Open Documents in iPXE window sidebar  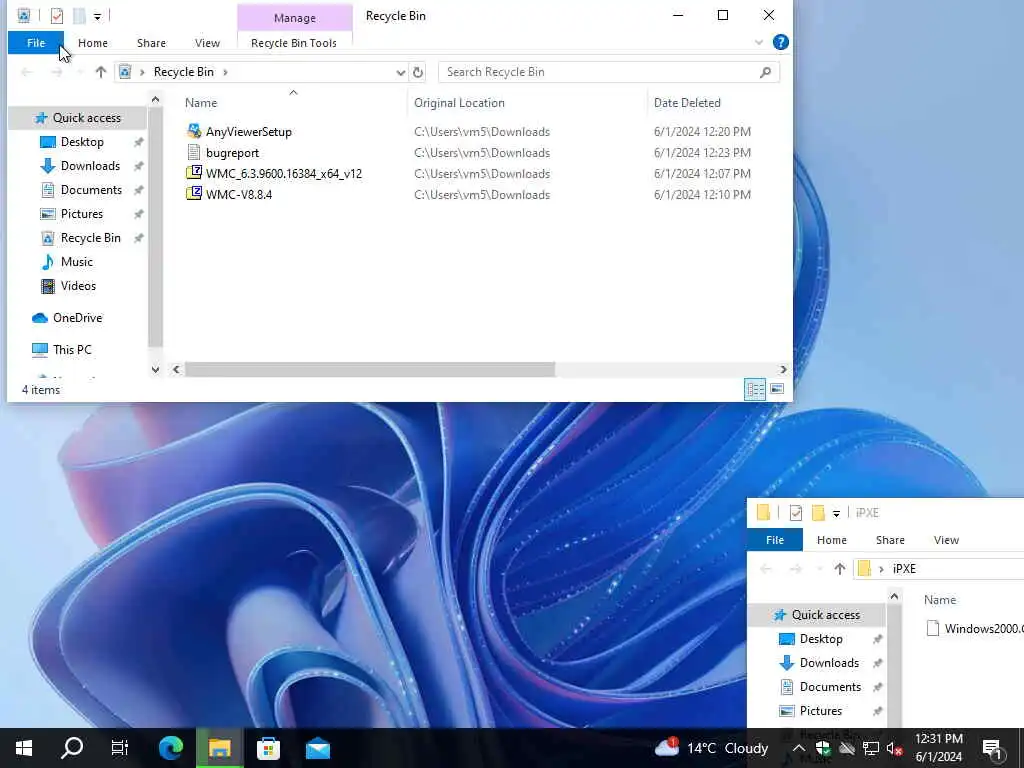(830, 687)
